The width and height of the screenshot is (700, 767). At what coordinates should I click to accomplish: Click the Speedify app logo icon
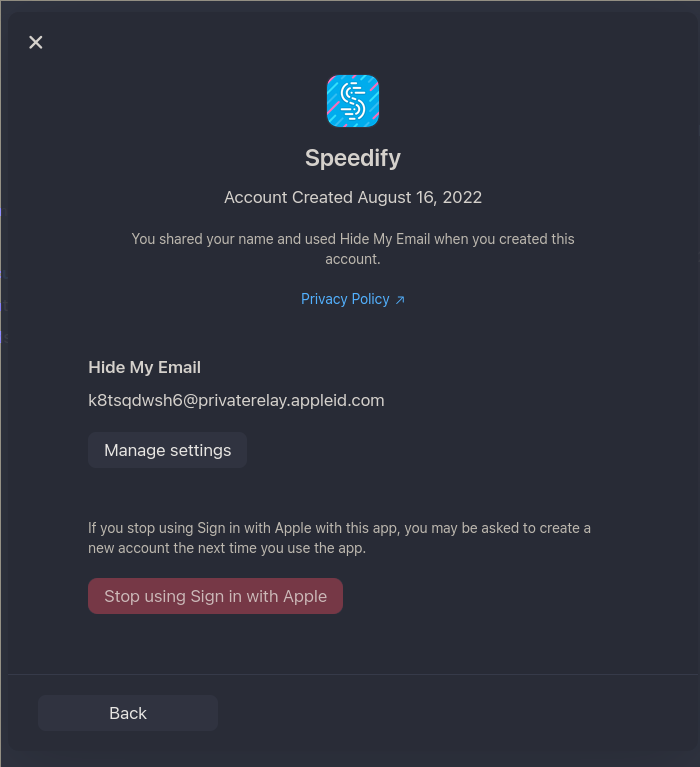coord(353,101)
